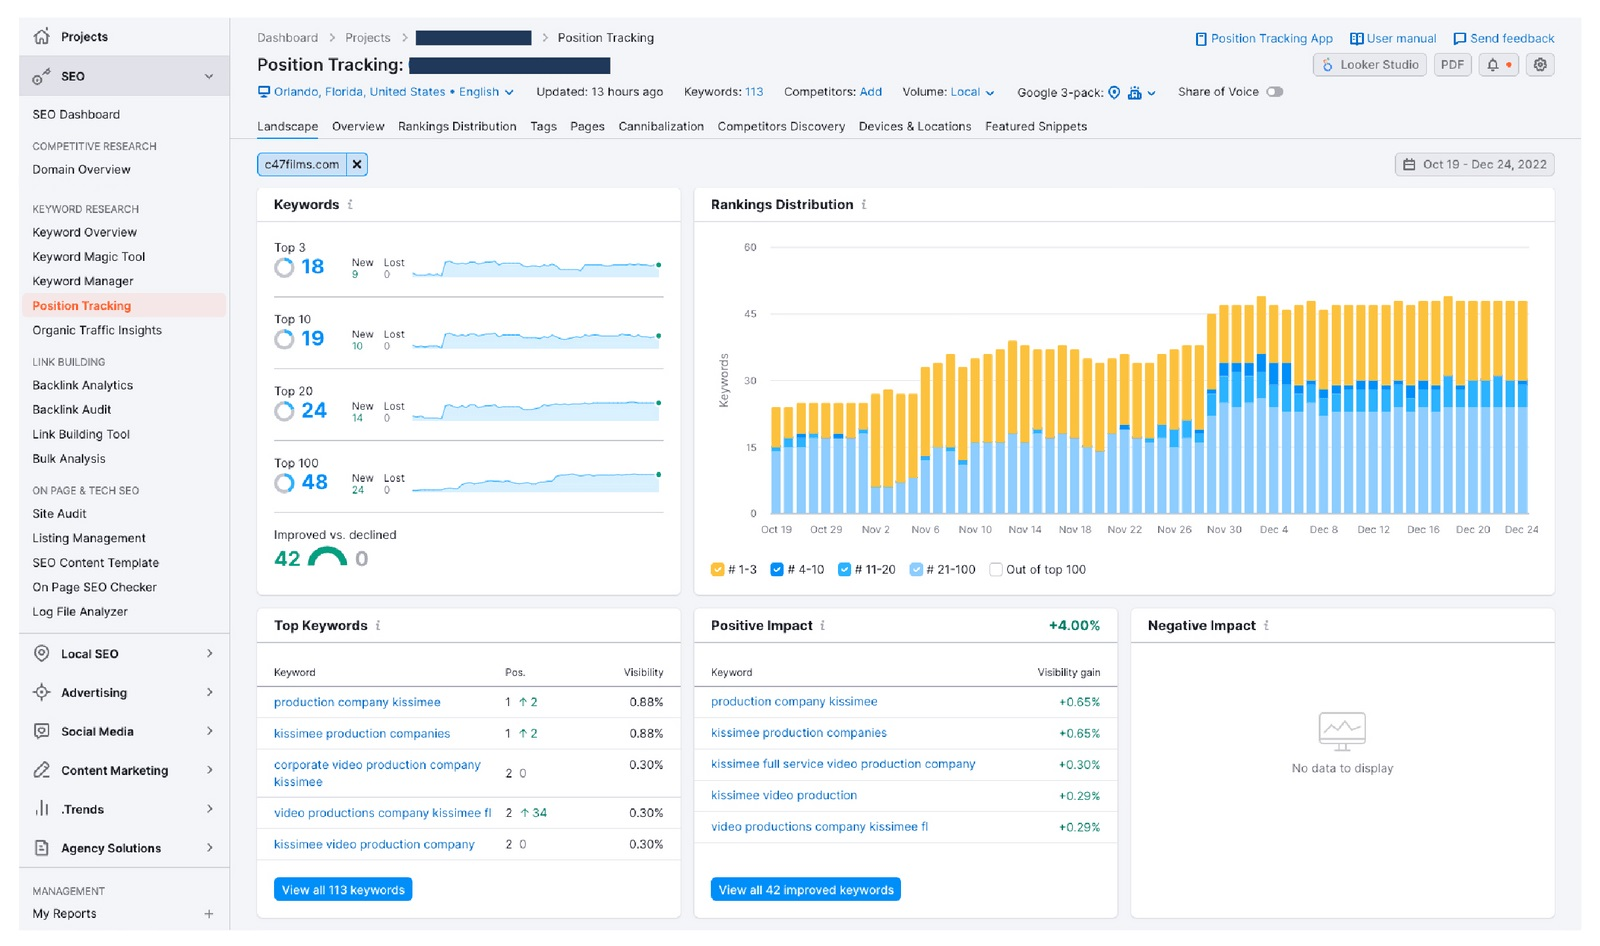The image size is (1600, 946).
Task: Open the Oct 19 - Dec 24 date picker
Action: tap(1474, 165)
